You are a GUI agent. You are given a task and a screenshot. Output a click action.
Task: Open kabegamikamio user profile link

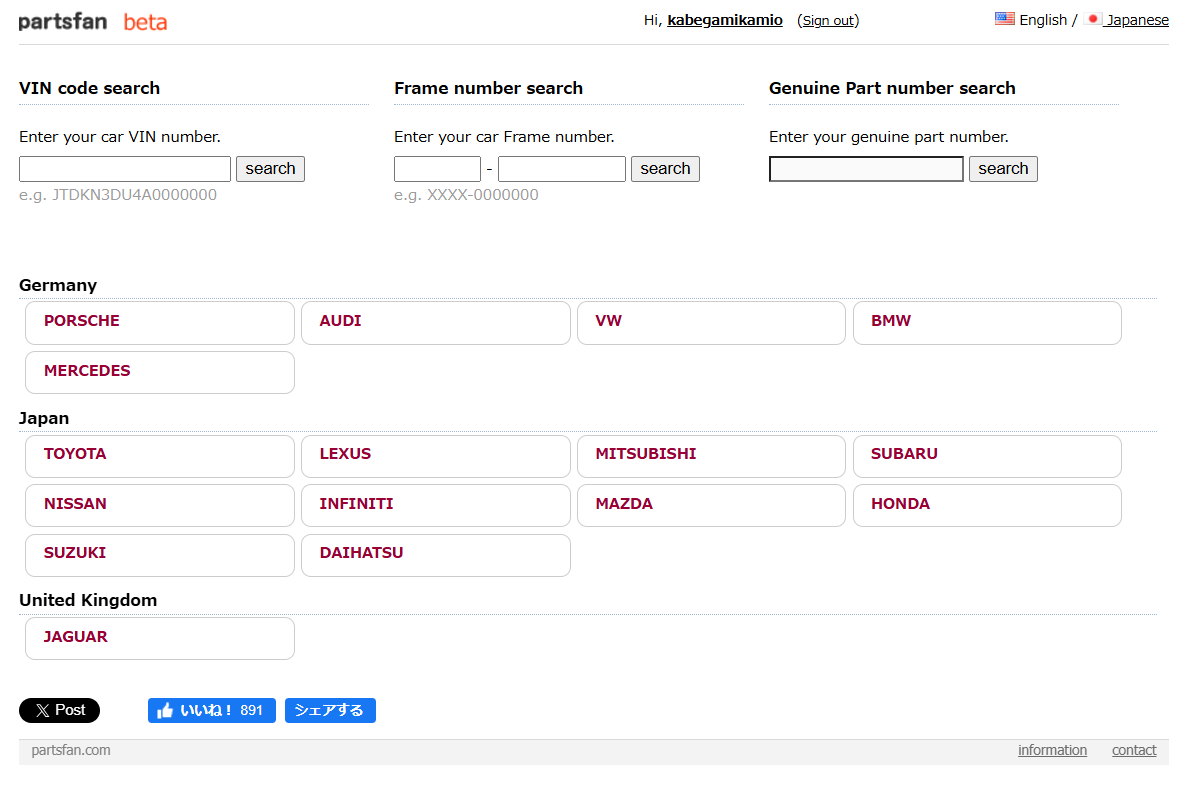[725, 20]
